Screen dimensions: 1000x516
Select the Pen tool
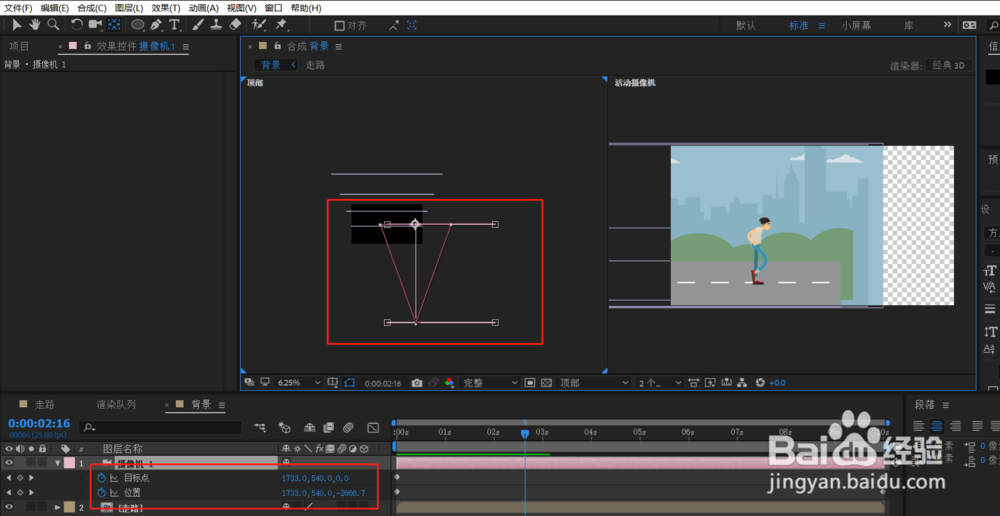156,25
